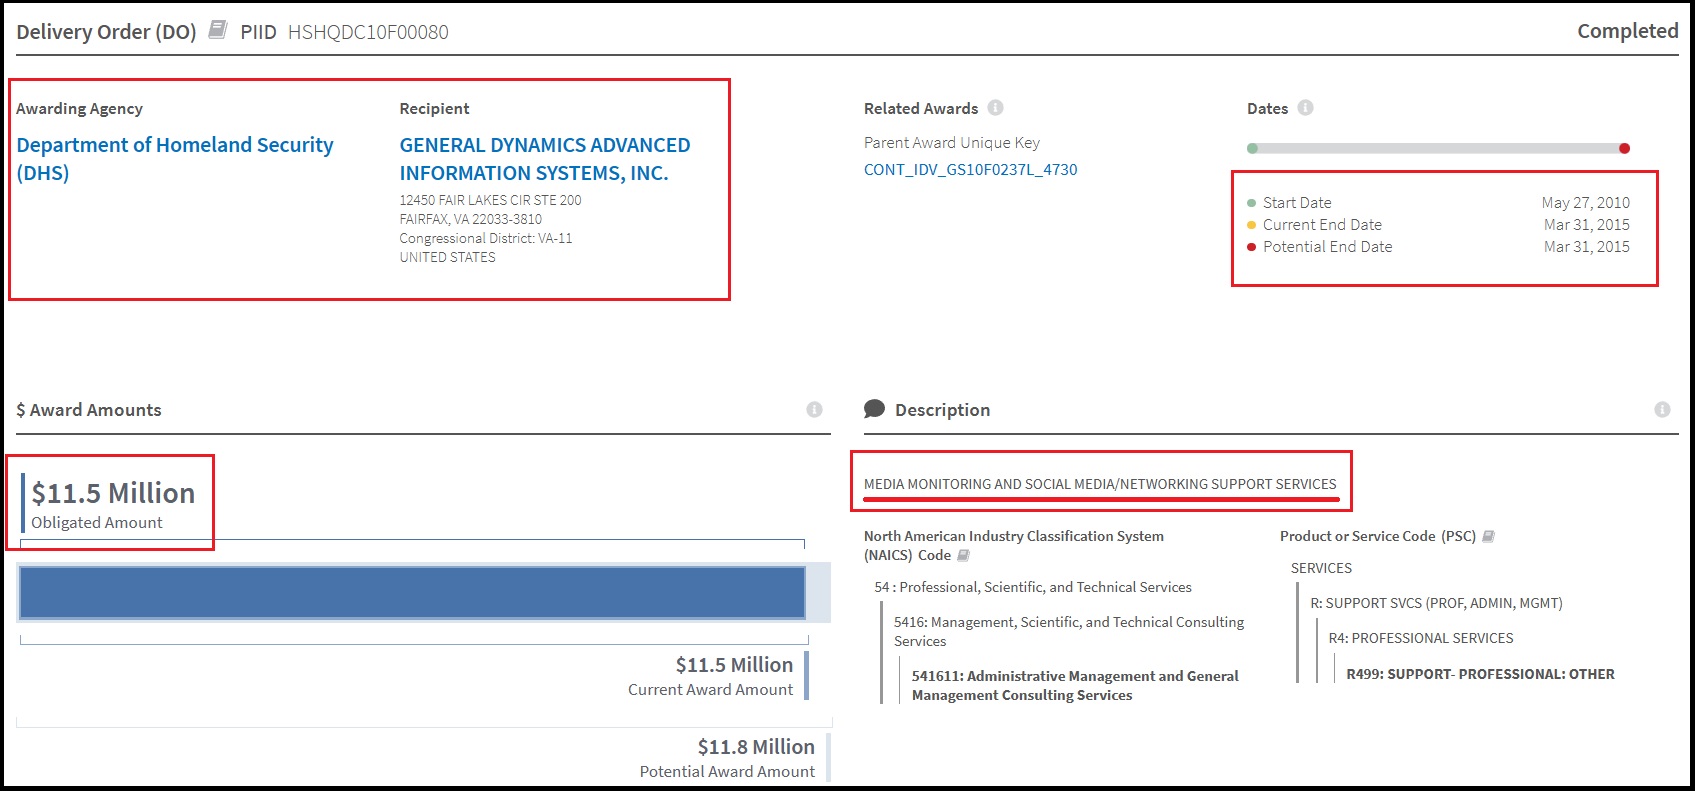This screenshot has width=1695, height=791.
Task: Select PSC row R499: SUPPORT- PROFESSIONAL: OTHER
Action: point(1480,674)
